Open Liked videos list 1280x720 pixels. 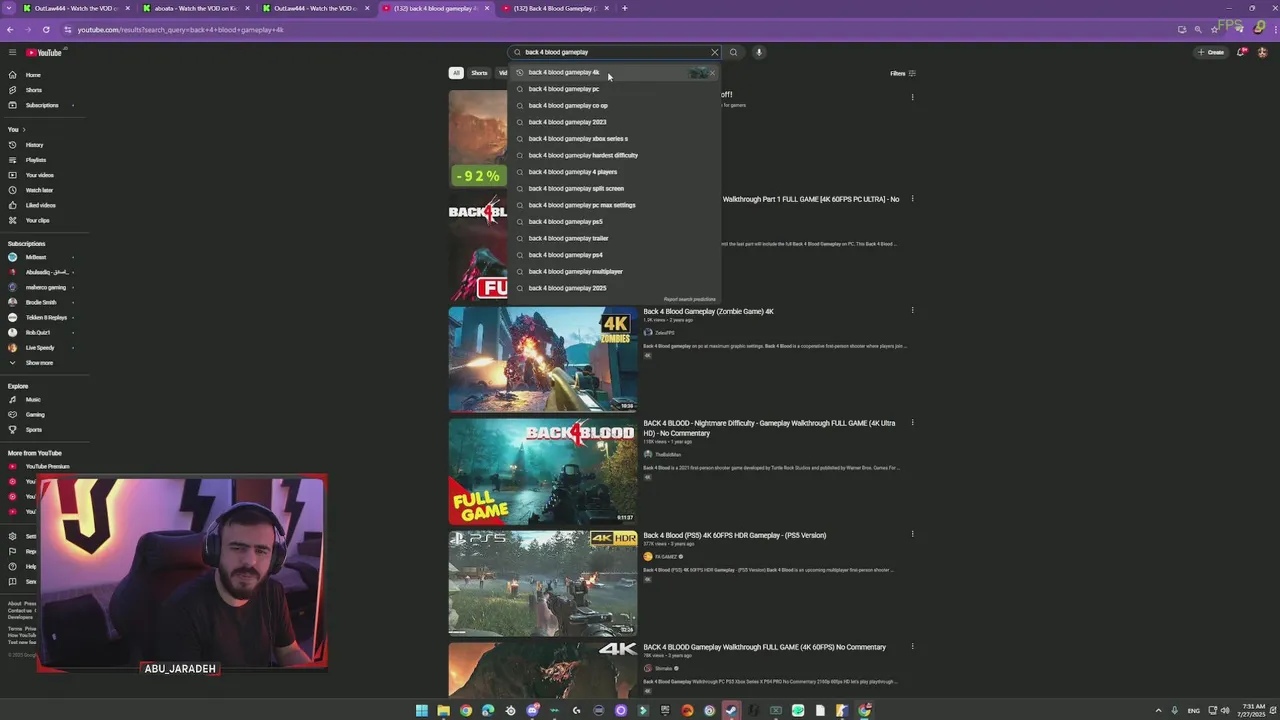click(x=41, y=205)
